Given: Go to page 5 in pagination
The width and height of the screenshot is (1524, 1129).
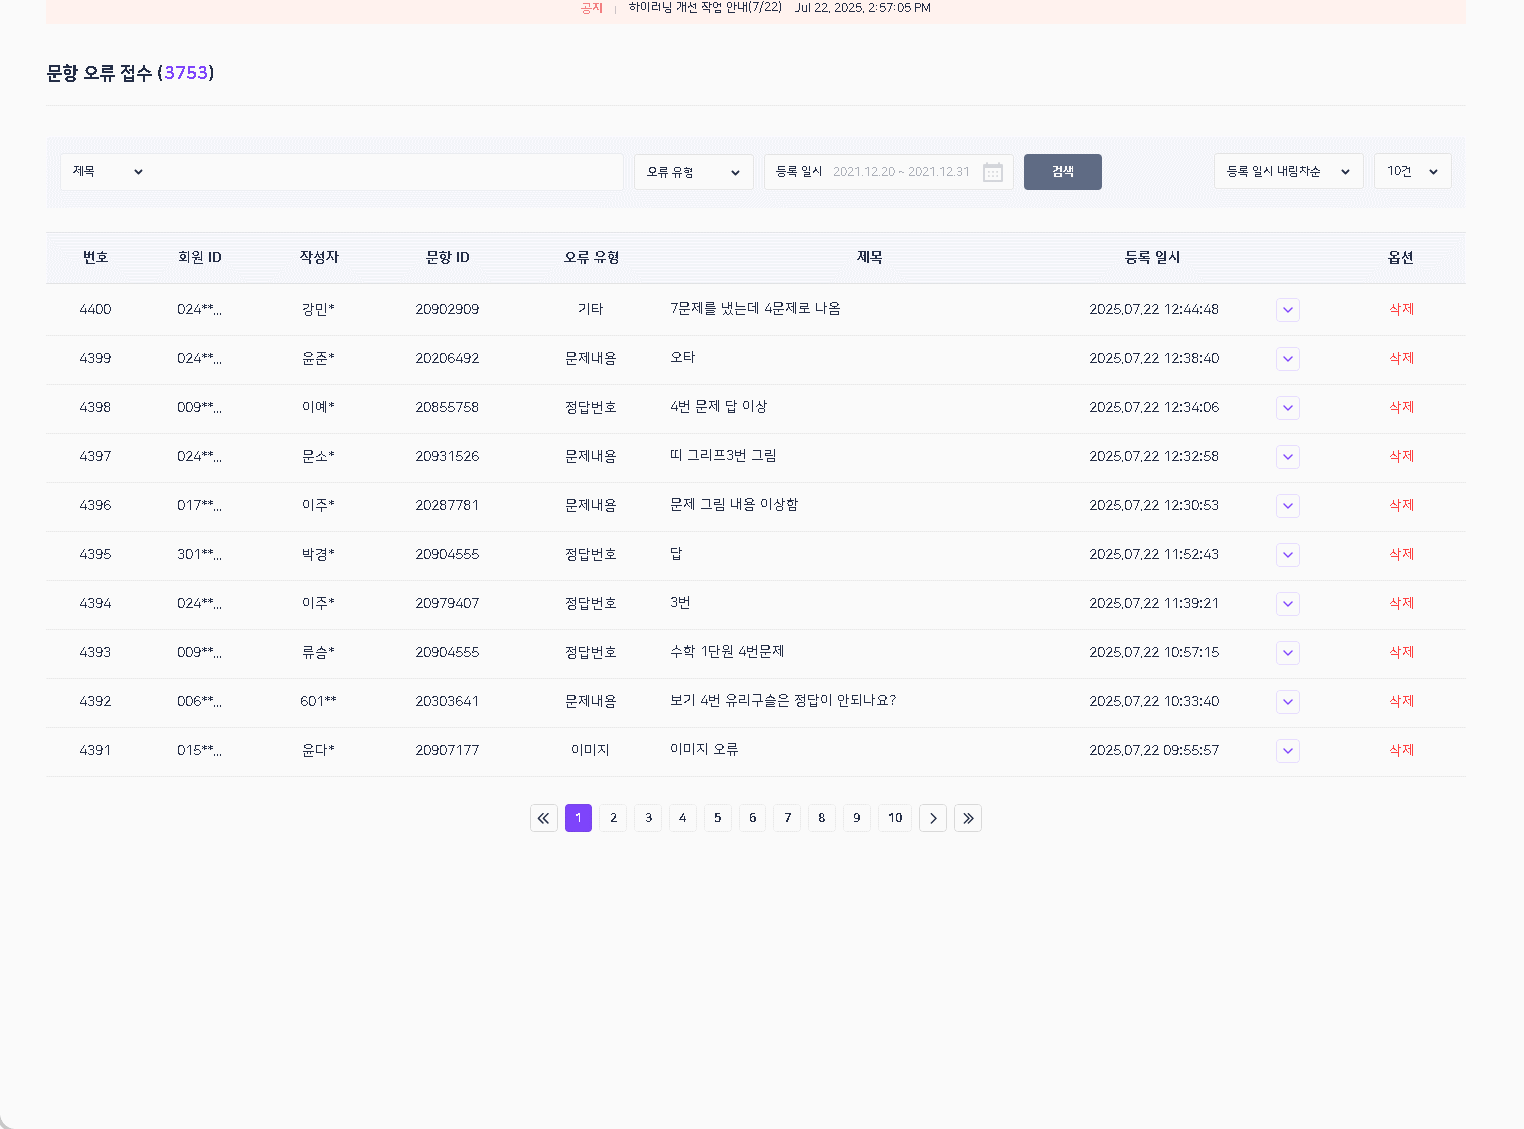Looking at the screenshot, I should [717, 818].
